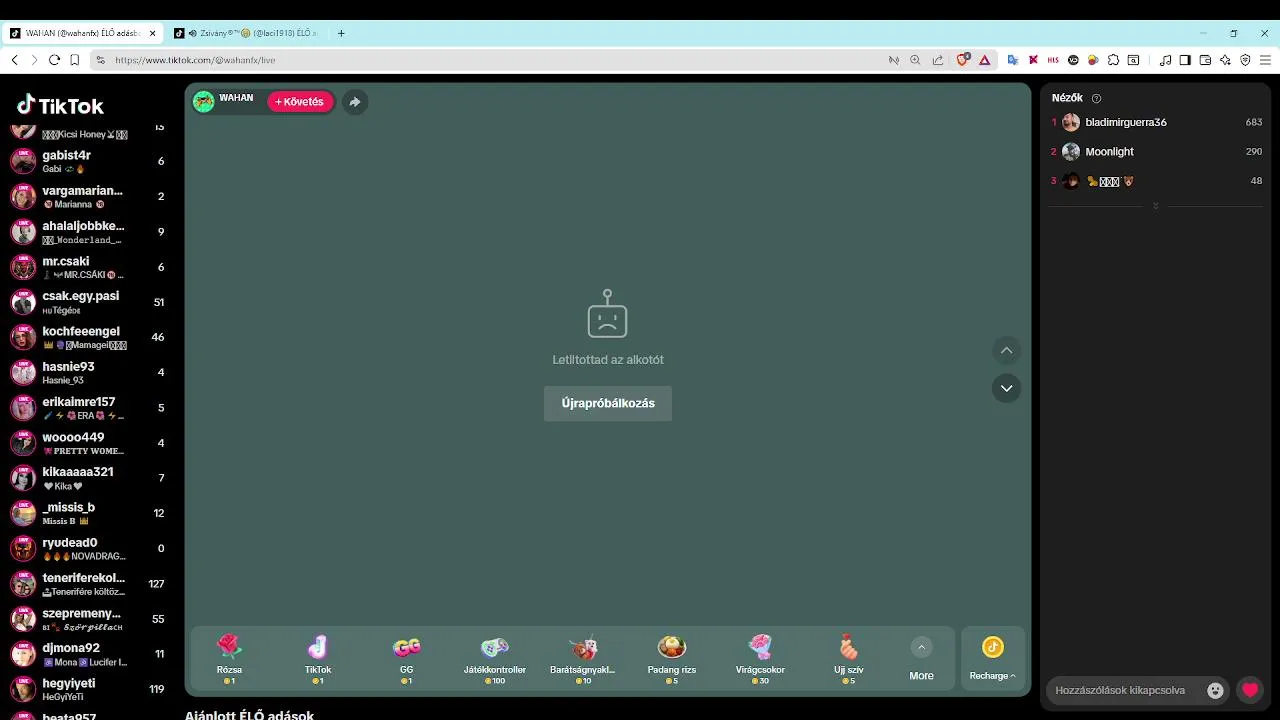The image size is (1280, 720).
Task: Click the heart like button in chat
Action: click(x=1250, y=690)
